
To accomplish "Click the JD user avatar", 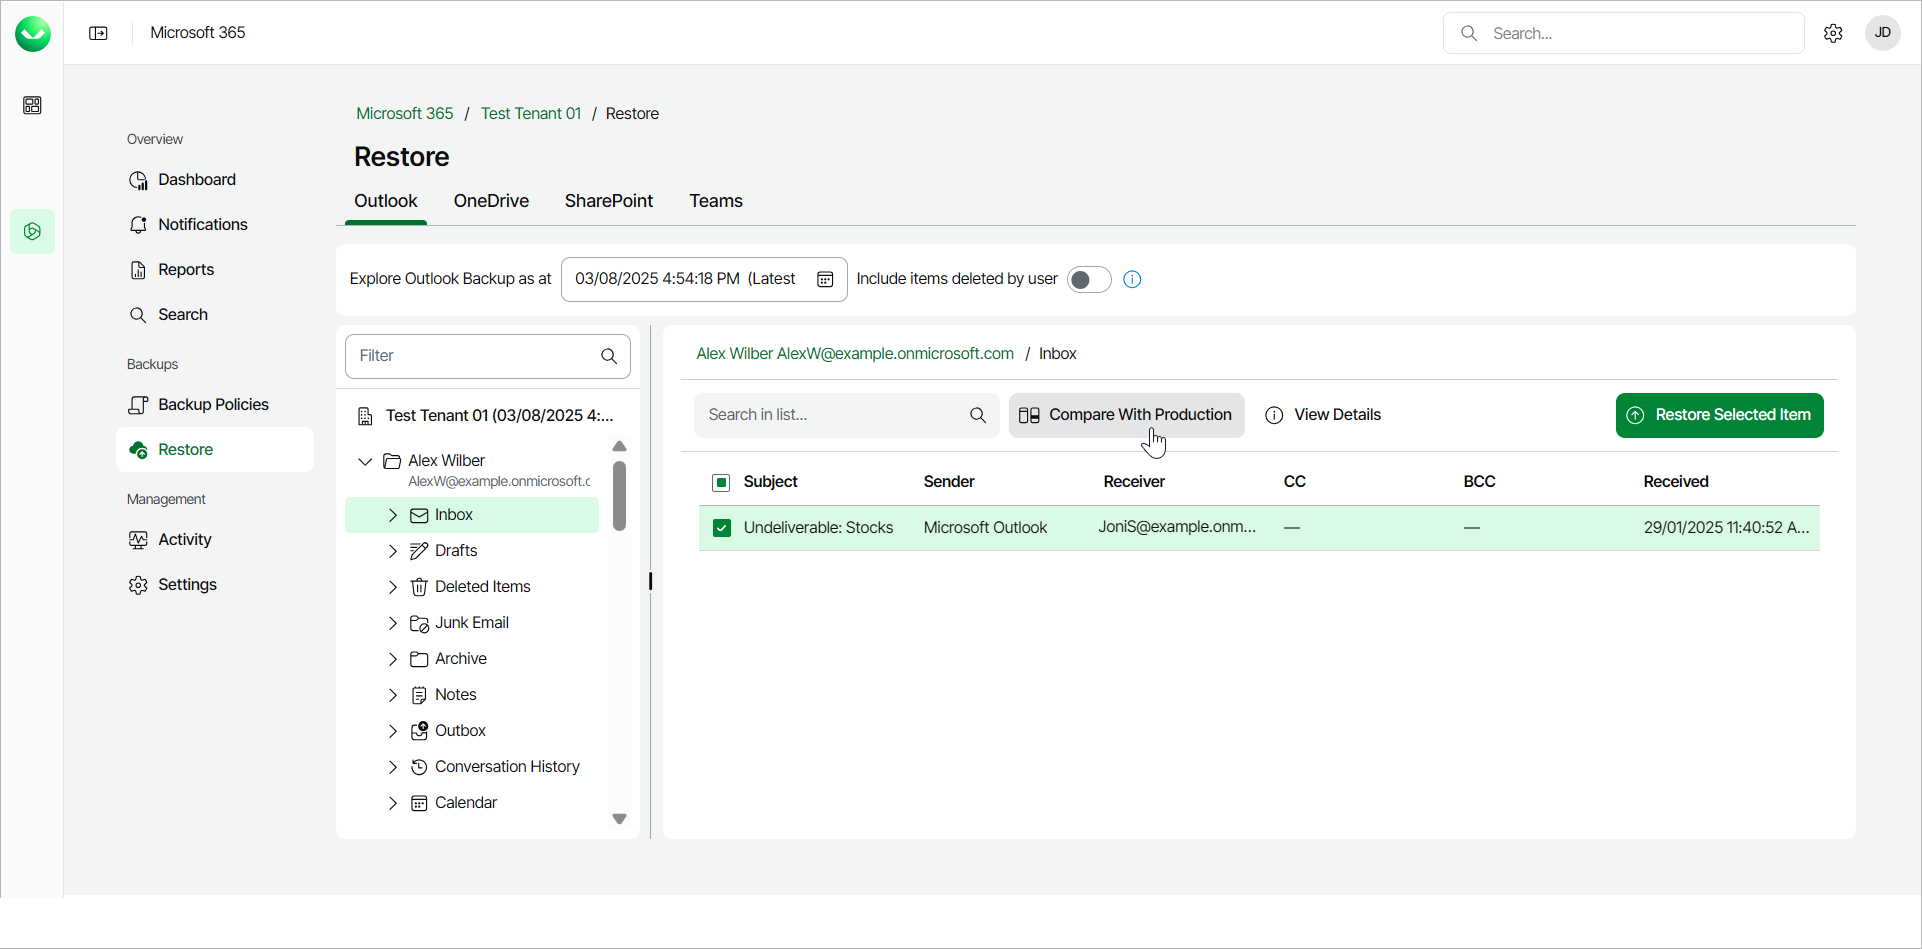I will click(1882, 33).
